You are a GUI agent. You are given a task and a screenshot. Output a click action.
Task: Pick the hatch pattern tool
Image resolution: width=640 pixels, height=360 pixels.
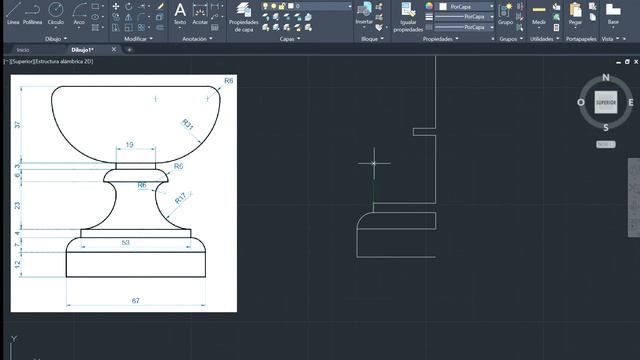pyautogui.click(x=95, y=28)
